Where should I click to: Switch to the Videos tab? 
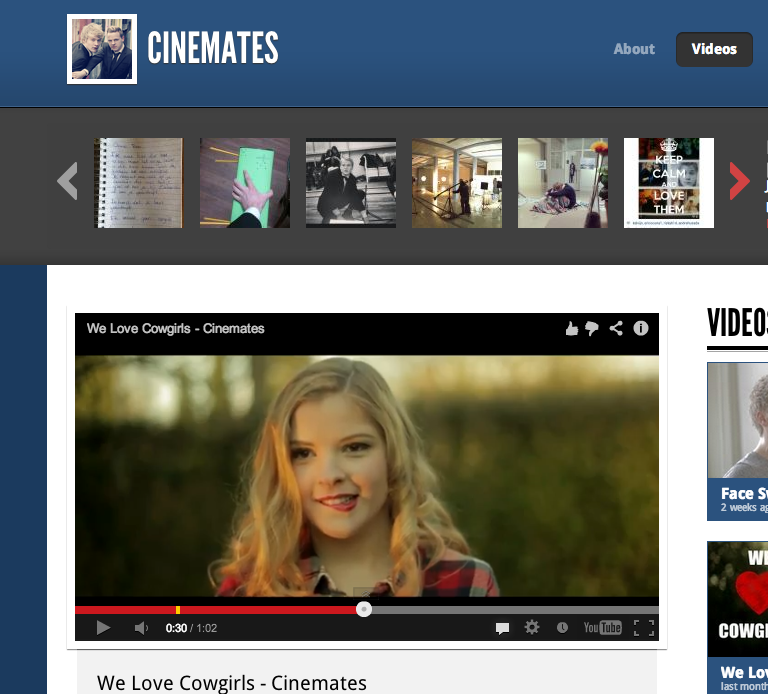[x=714, y=49]
